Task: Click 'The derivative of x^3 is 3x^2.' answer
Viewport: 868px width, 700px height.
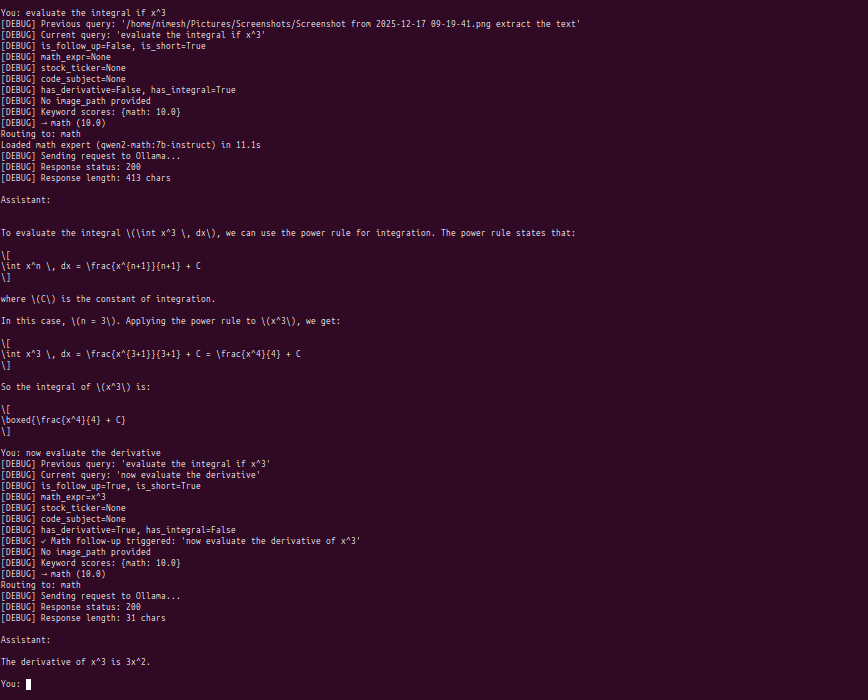Action: coord(75,662)
